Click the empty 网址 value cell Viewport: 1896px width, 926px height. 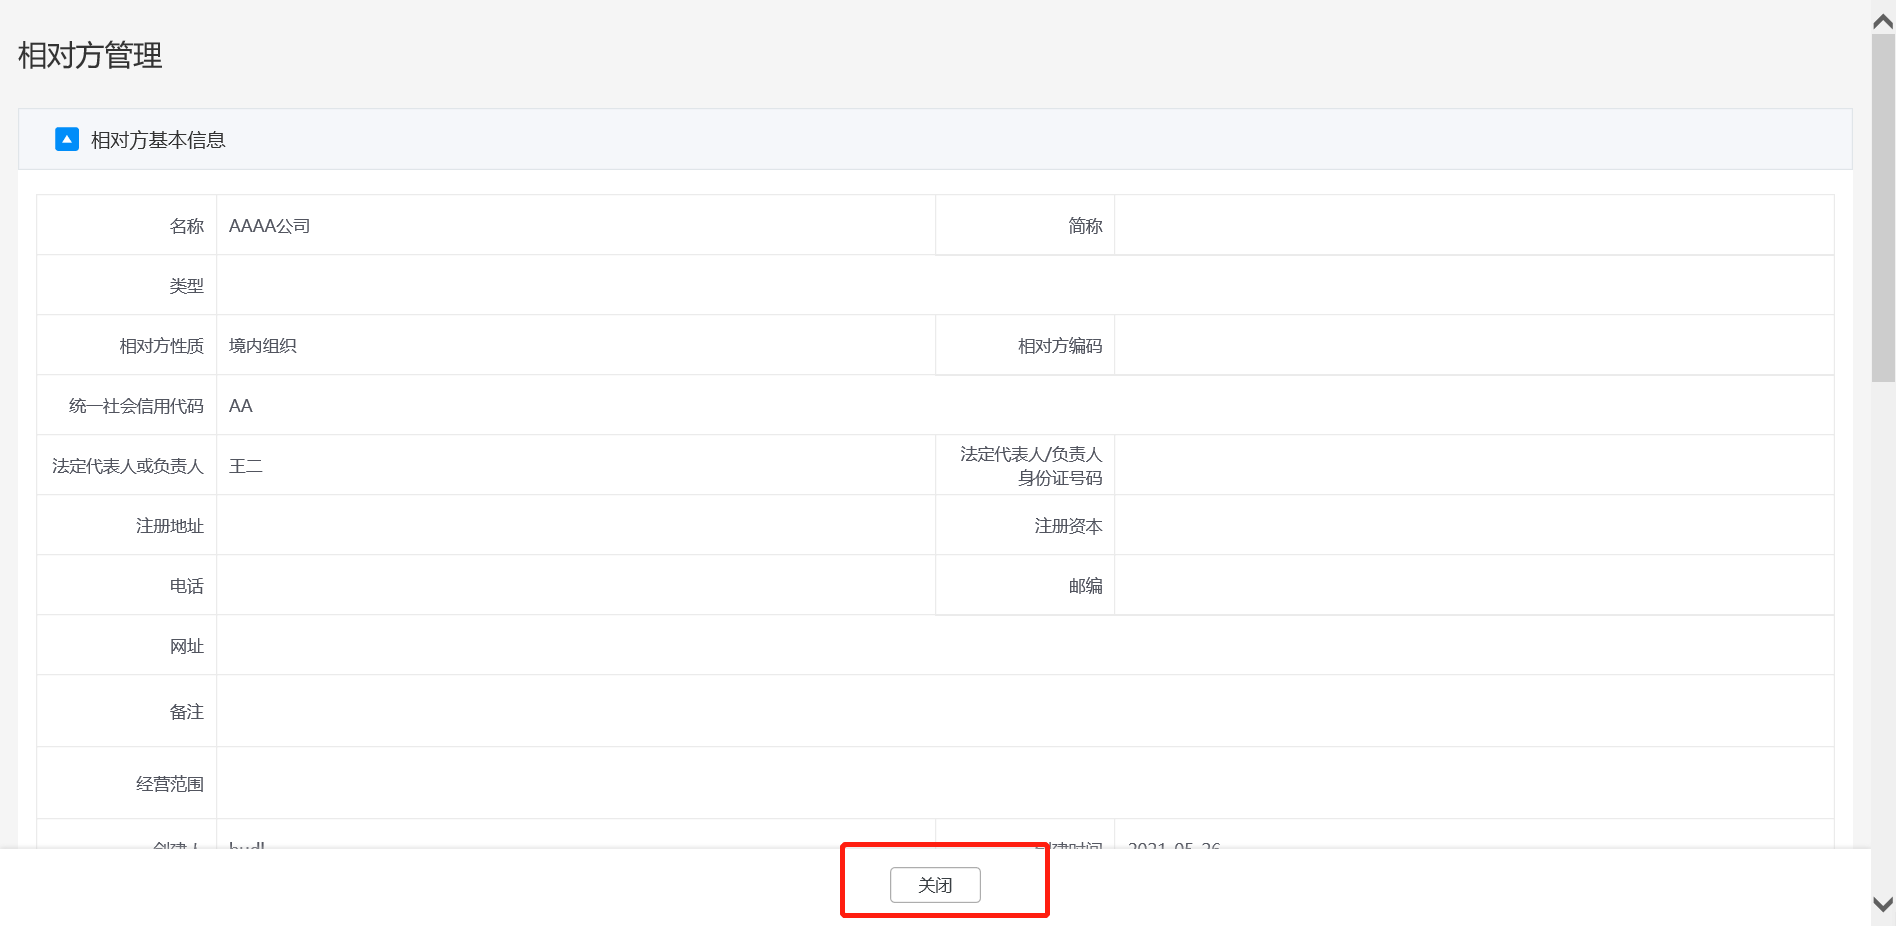click(1024, 646)
